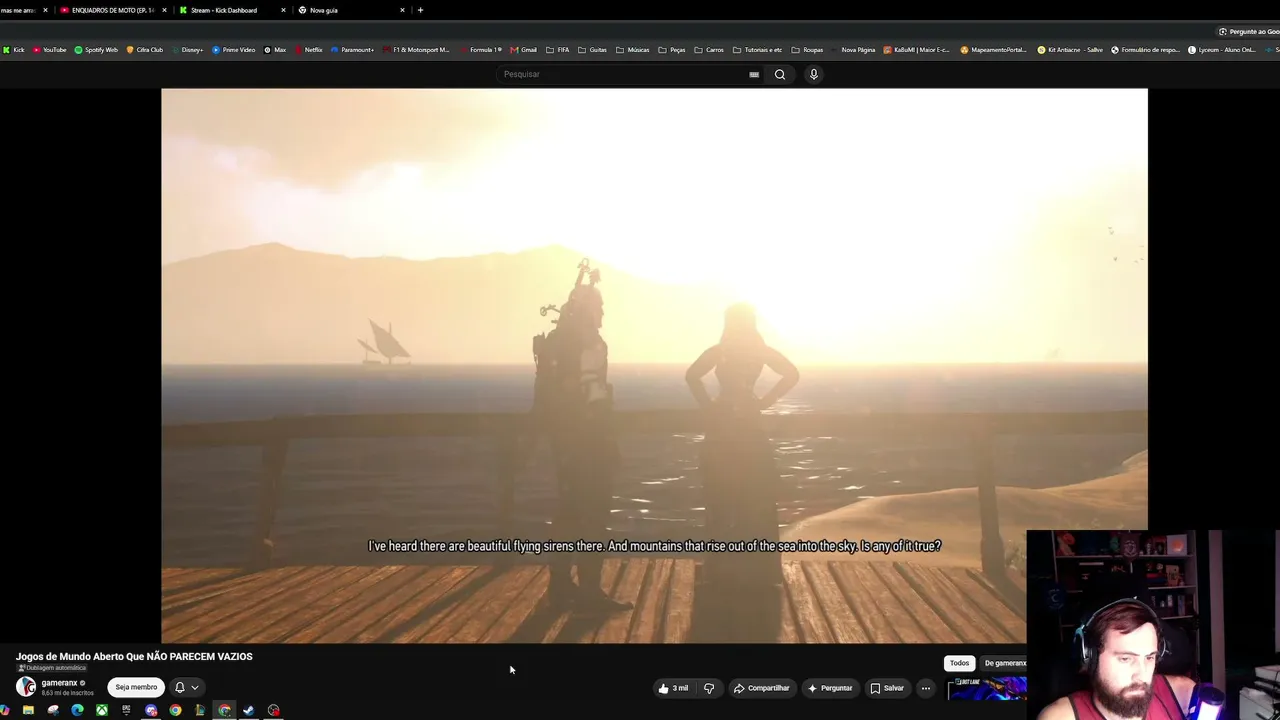The width and height of the screenshot is (1280, 720).
Task: Open the Lyceum - Aluno Online bookmark
Action: tap(1222, 50)
